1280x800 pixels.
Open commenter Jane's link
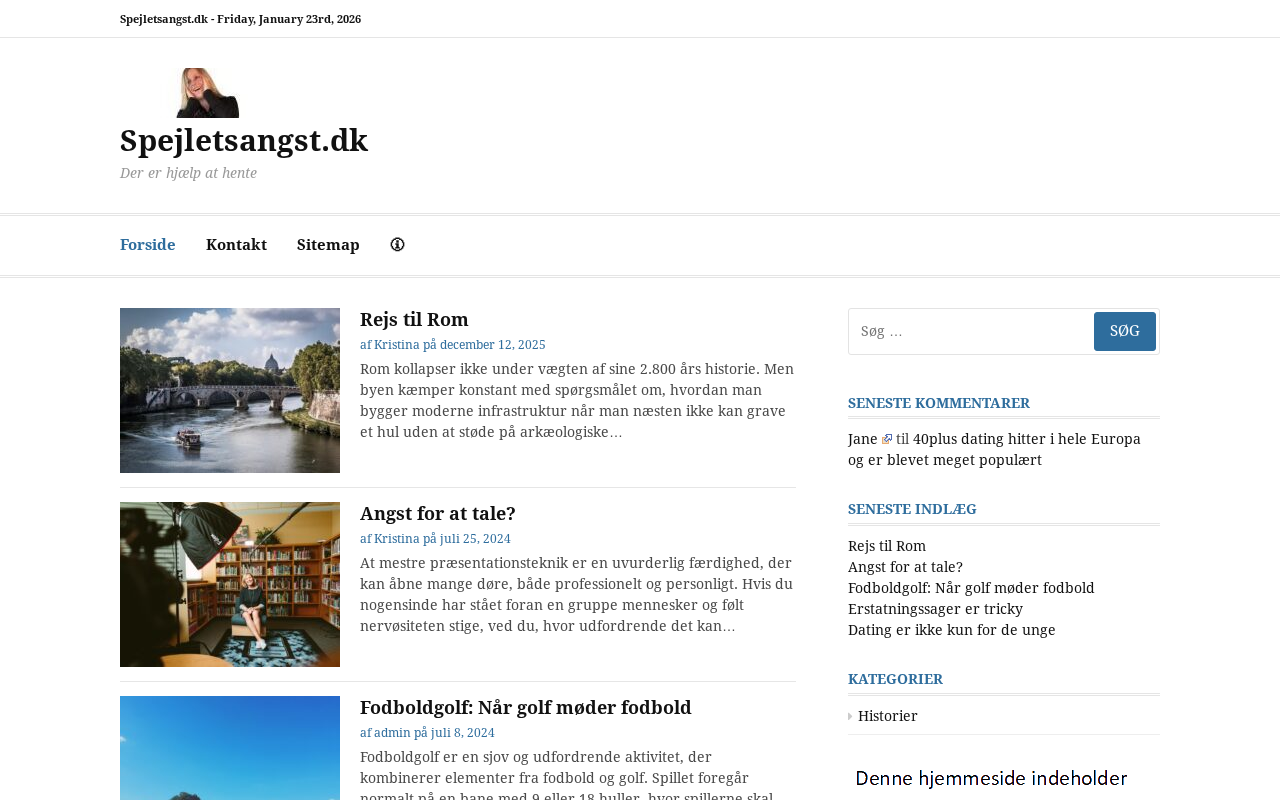863,439
